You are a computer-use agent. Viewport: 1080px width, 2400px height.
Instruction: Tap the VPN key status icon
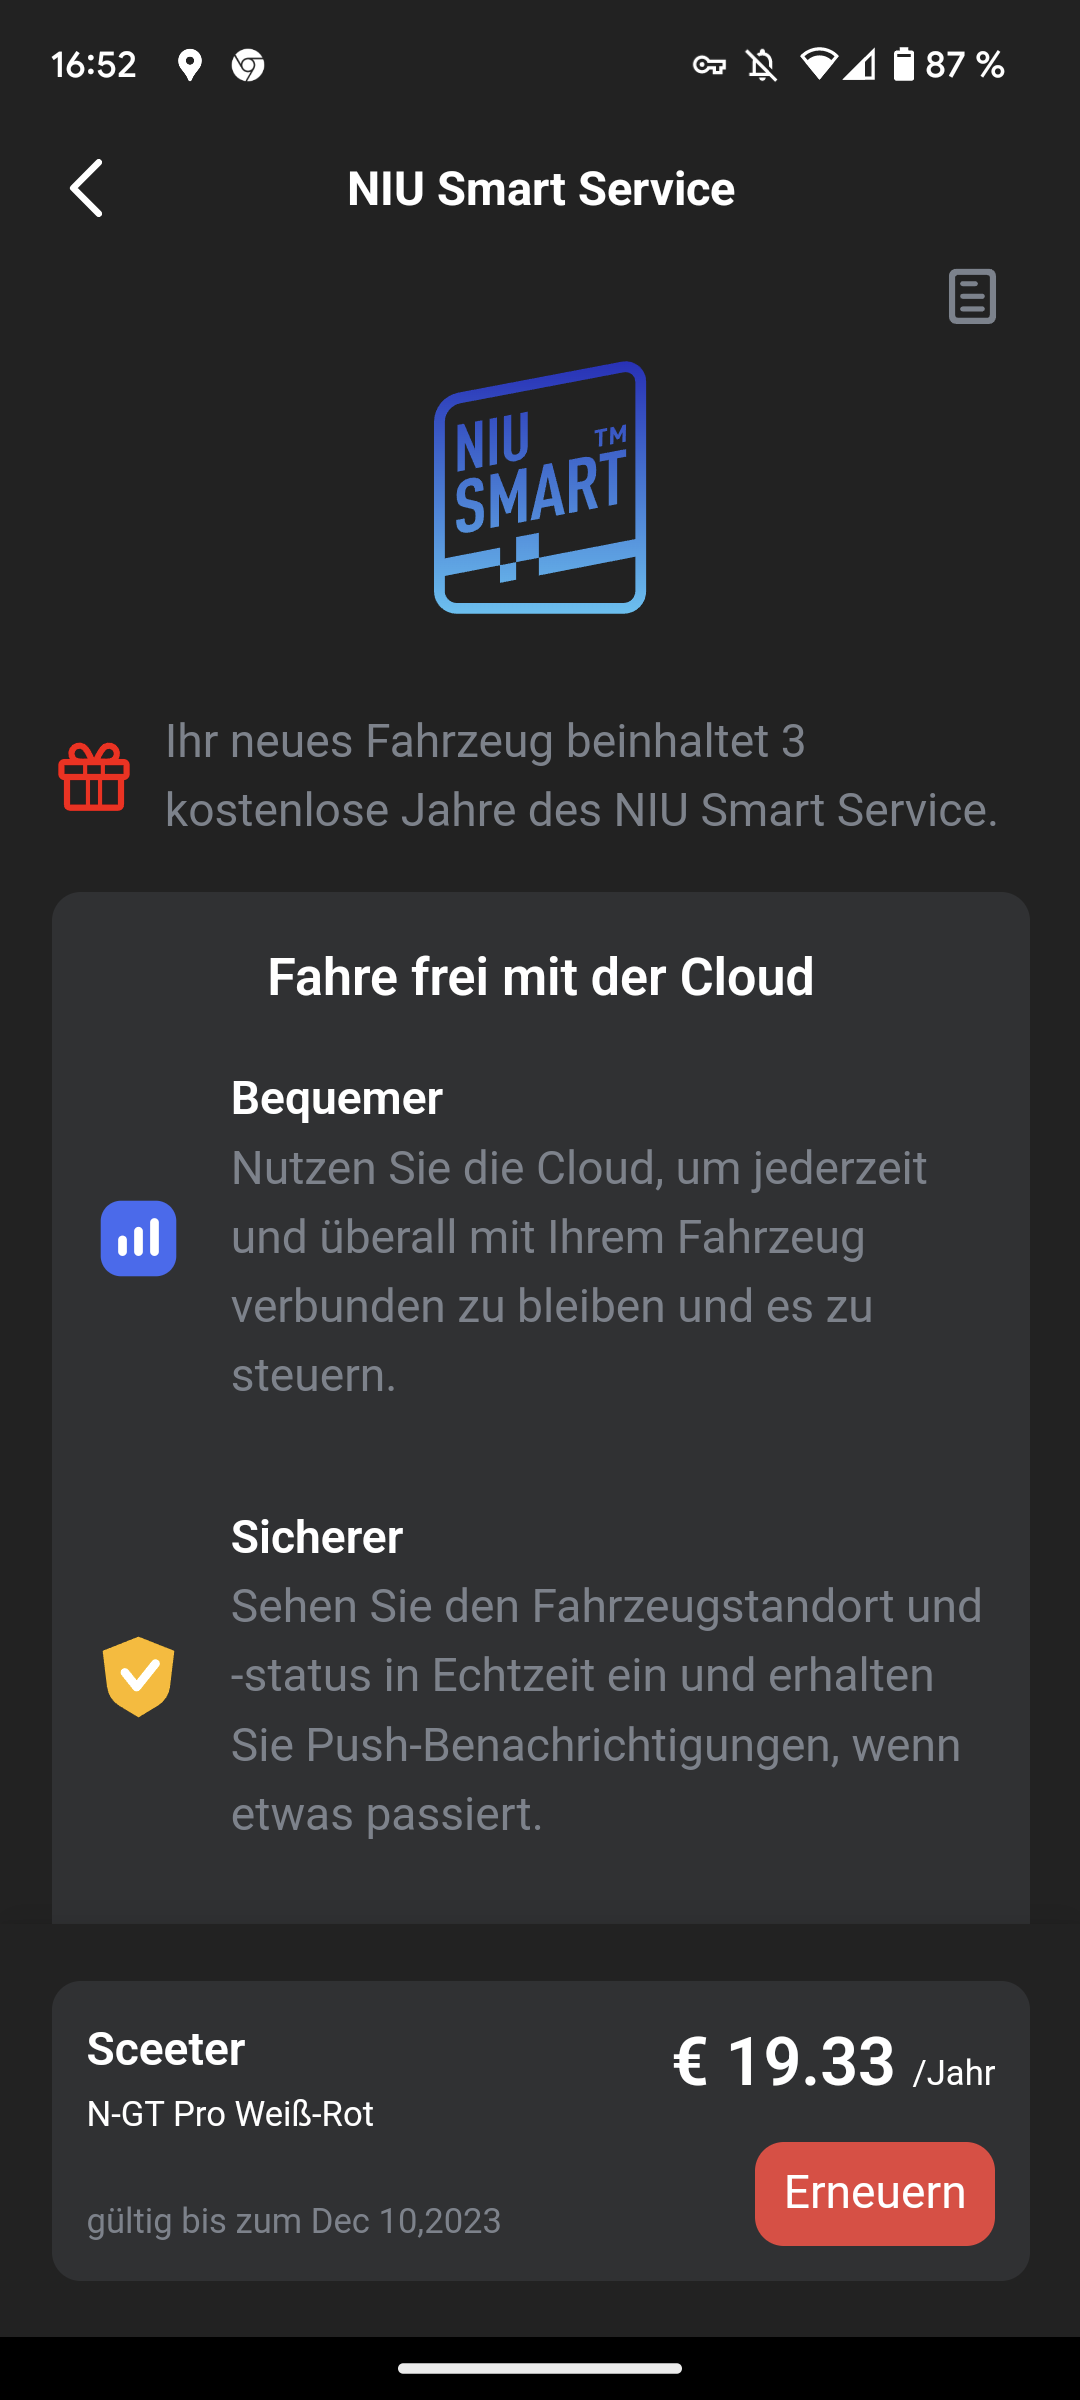(709, 66)
